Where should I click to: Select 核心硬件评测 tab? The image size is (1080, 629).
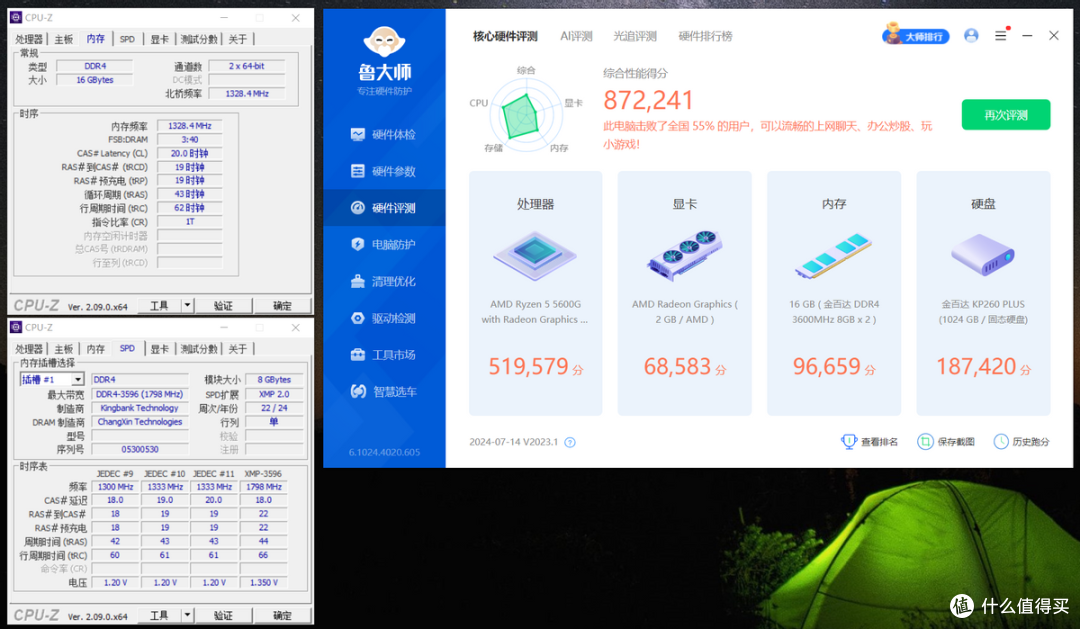(505, 36)
